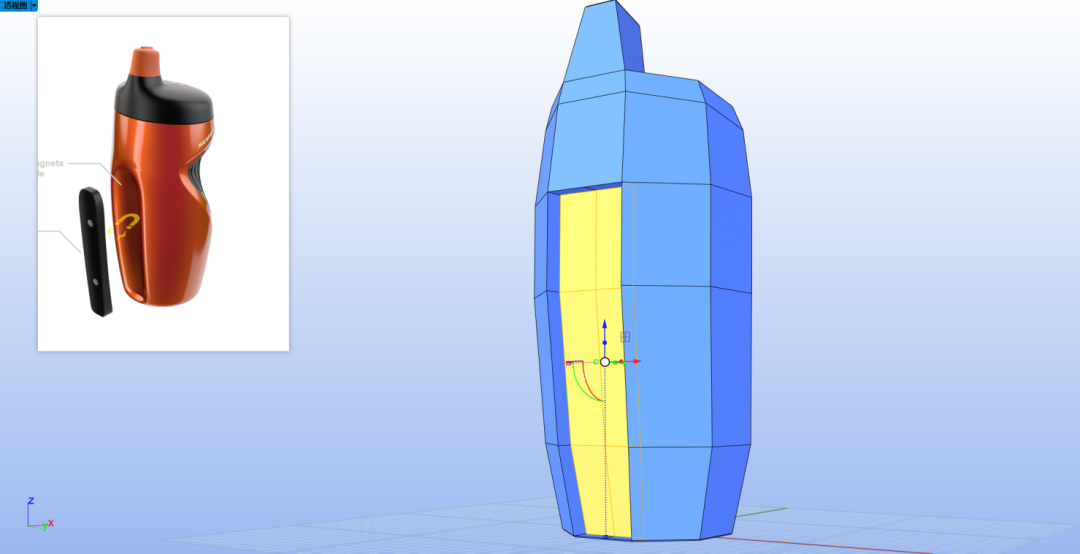Click the 透视图 viewport title label
The image size is (1080, 554).
click(x=15, y=6)
